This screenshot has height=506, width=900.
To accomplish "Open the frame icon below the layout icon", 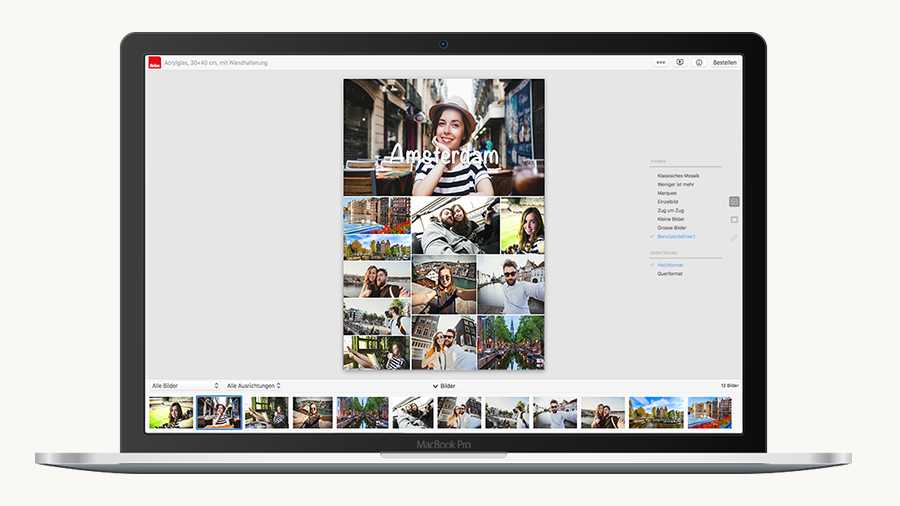I will (x=734, y=219).
